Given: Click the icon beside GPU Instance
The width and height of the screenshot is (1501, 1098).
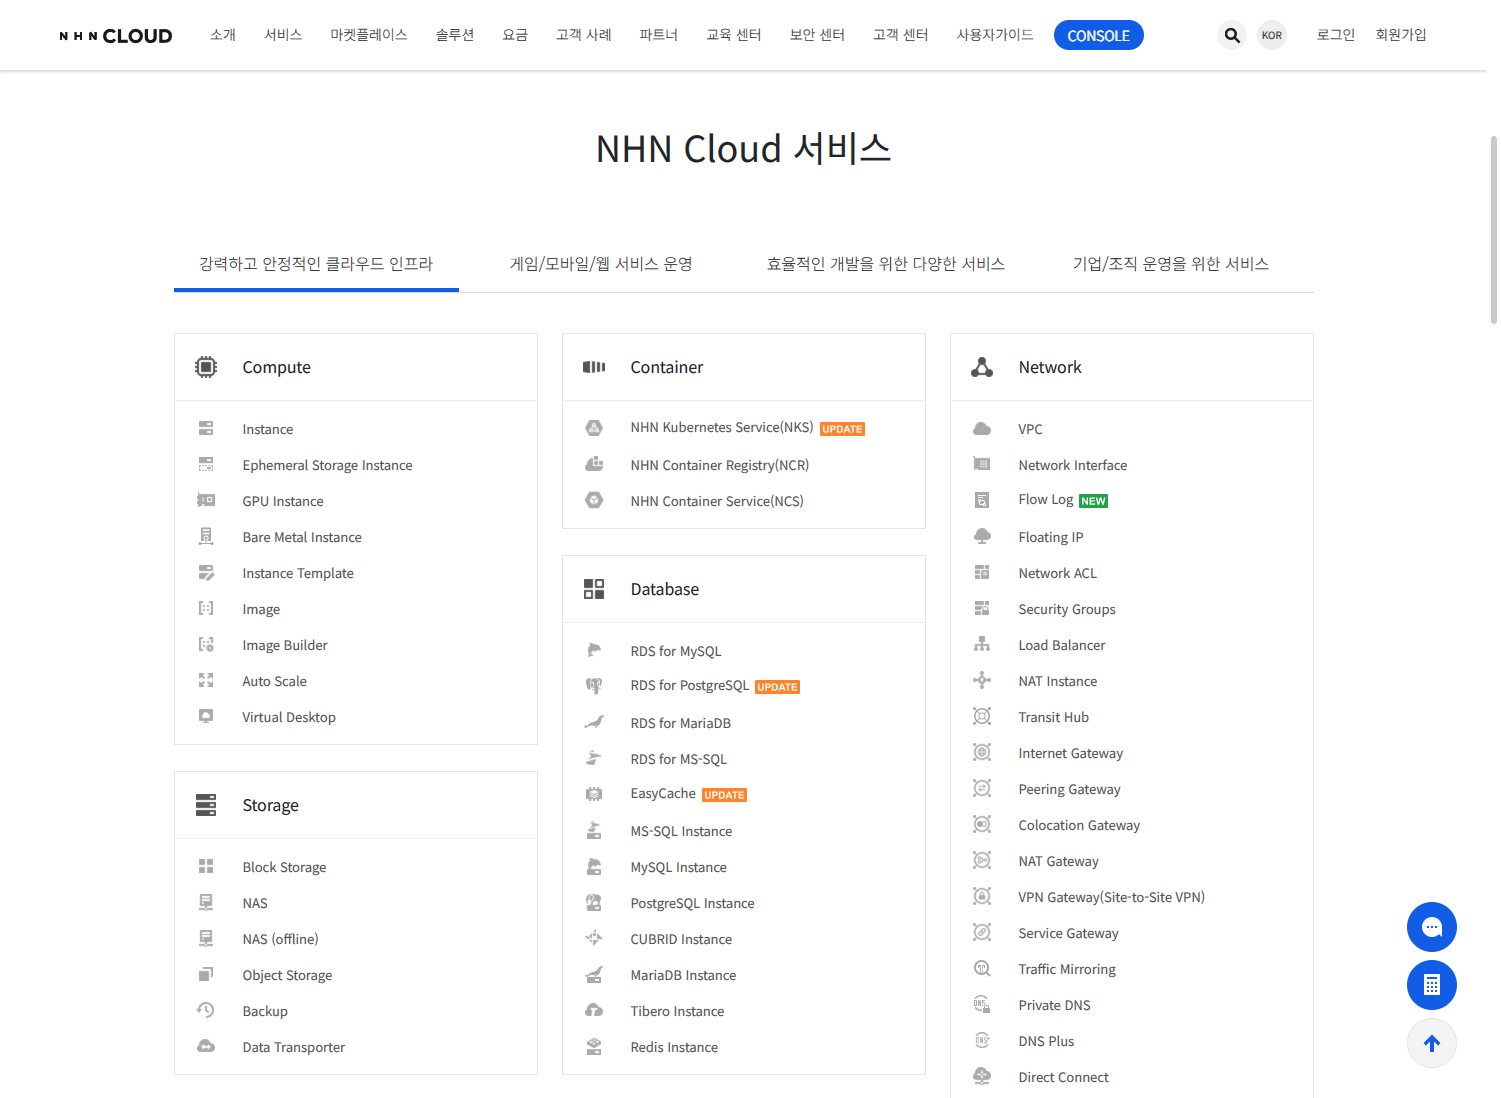Looking at the screenshot, I should [x=206, y=500].
